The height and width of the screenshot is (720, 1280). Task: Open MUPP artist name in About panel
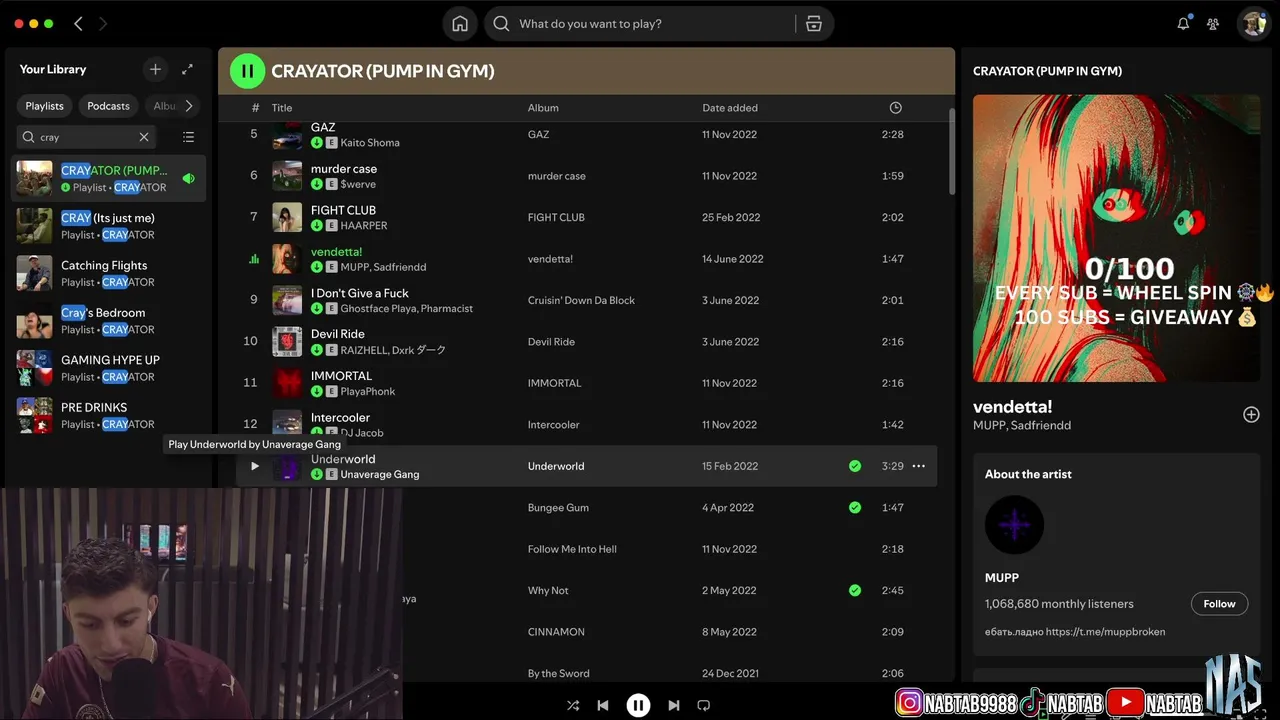[x=1002, y=578]
